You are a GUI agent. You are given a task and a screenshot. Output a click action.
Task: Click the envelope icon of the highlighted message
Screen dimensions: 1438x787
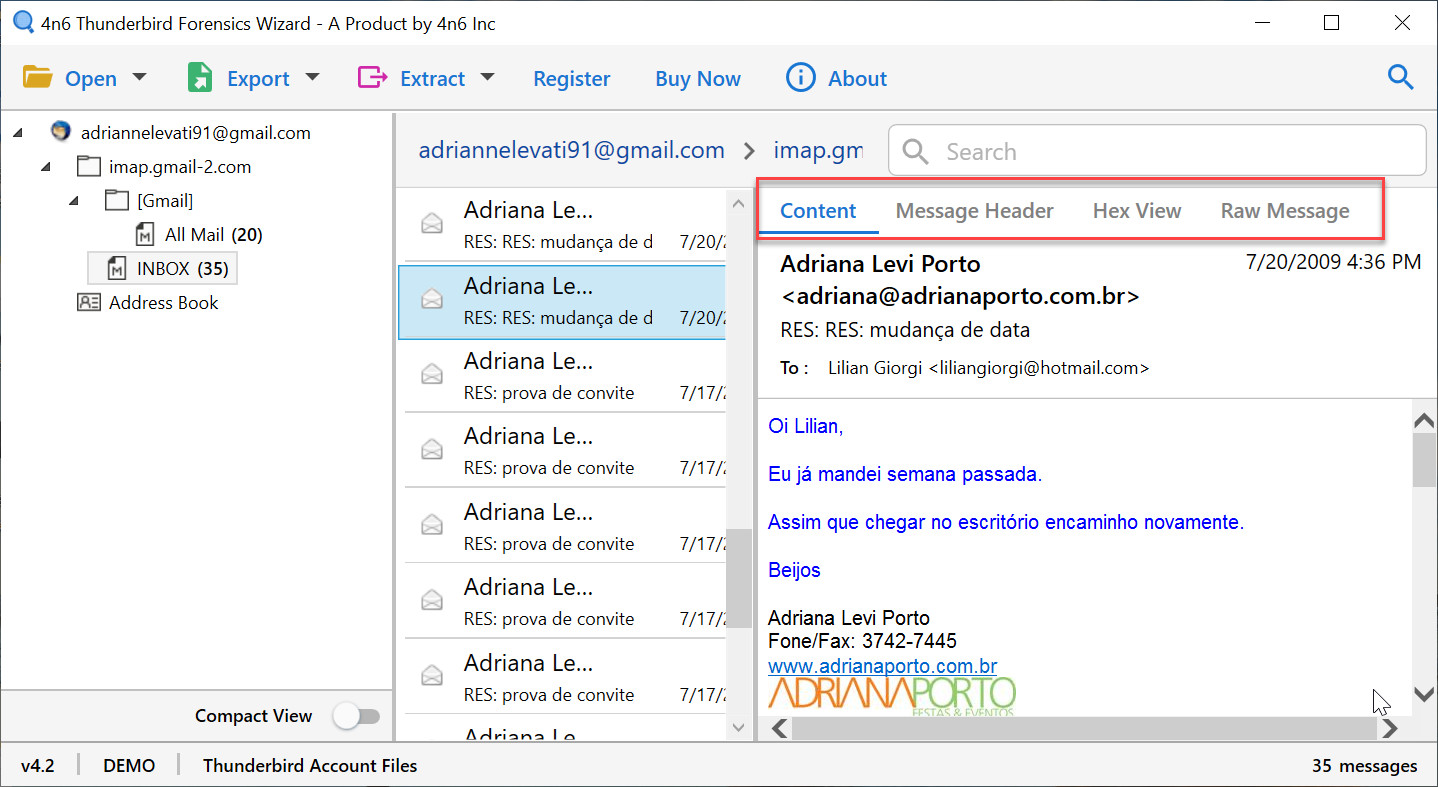(x=432, y=299)
